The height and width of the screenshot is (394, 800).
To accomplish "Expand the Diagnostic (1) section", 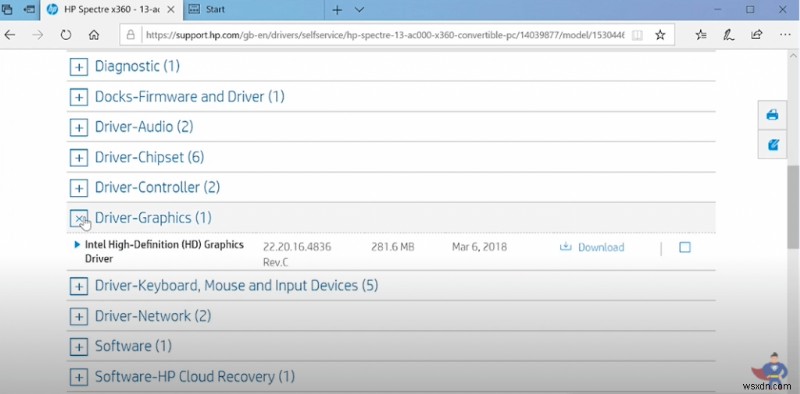I will 79,66.
